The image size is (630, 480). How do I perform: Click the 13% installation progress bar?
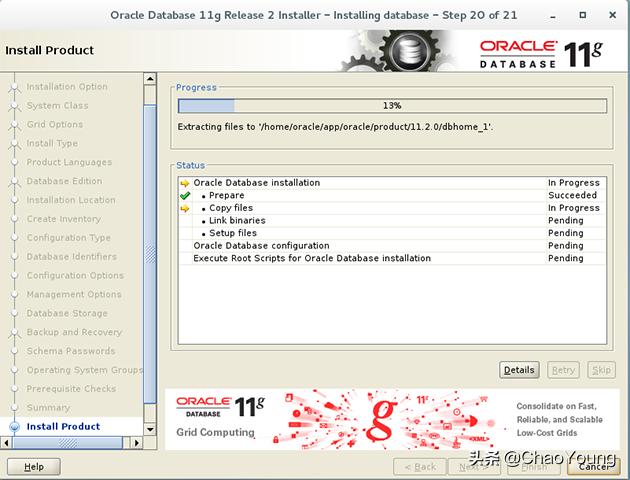[392, 106]
